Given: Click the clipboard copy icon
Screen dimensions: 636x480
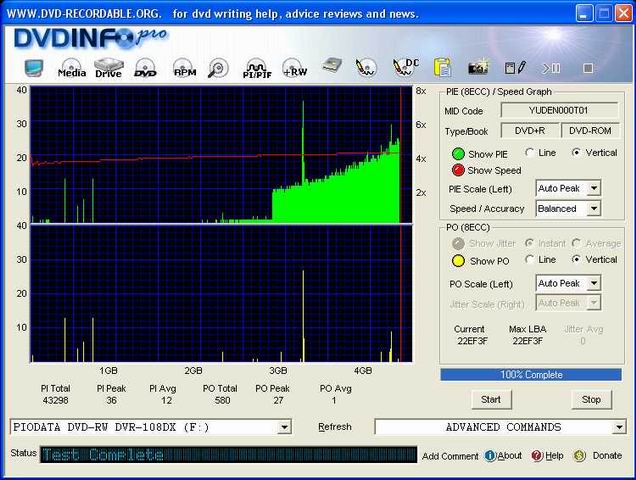Looking at the screenshot, I should tap(443, 67).
